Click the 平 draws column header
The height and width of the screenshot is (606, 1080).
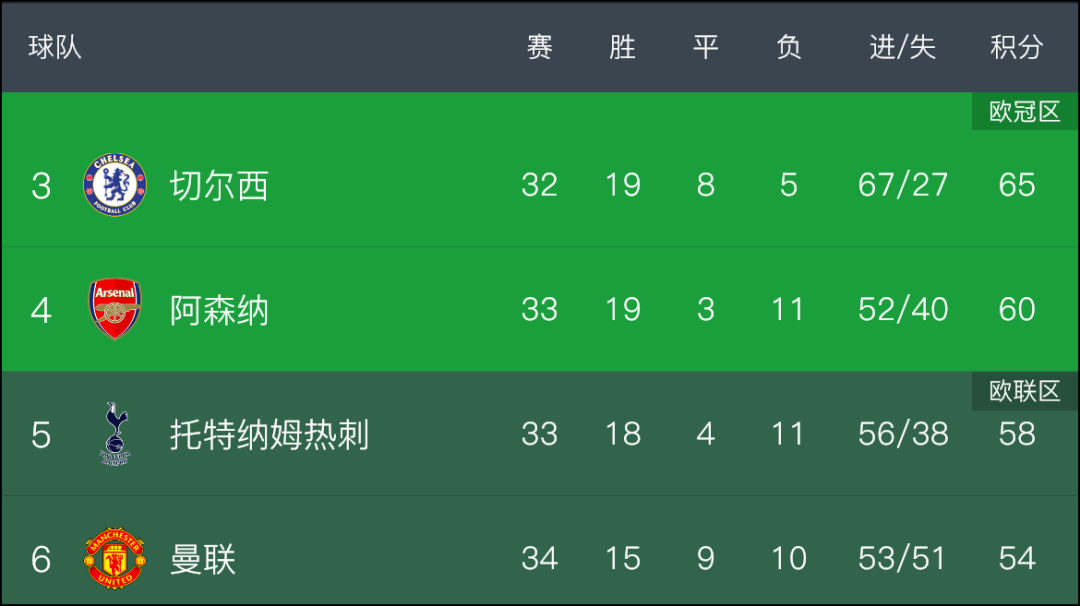point(706,48)
